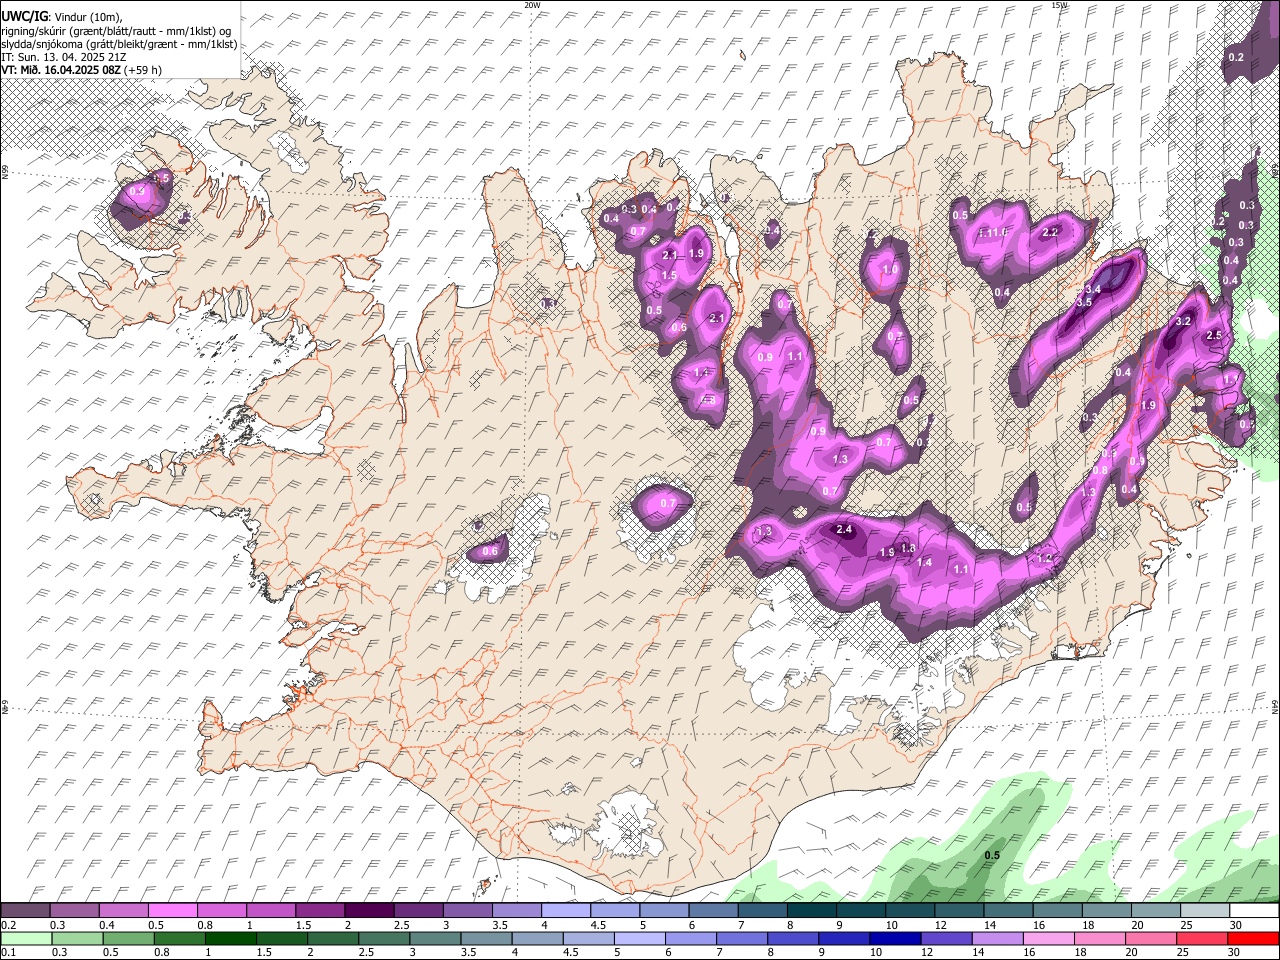The width and height of the screenshot is (1280, 960).
Task: Select the lavender 4 swatch in the snowfall legend
Action: click(566, 910)
